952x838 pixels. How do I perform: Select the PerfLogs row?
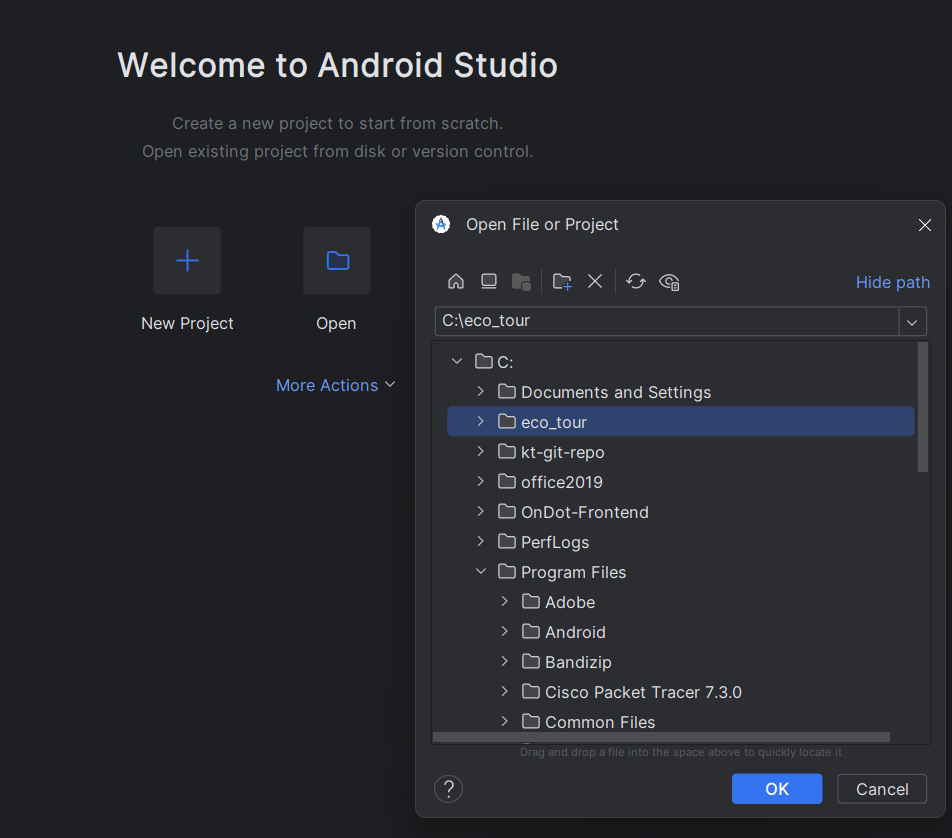point(681,542)
